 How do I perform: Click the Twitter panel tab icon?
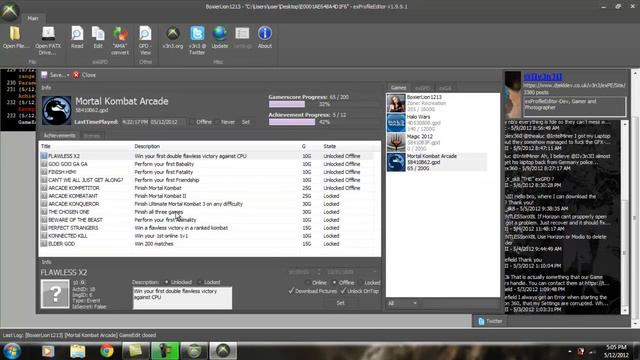point(481,321)
